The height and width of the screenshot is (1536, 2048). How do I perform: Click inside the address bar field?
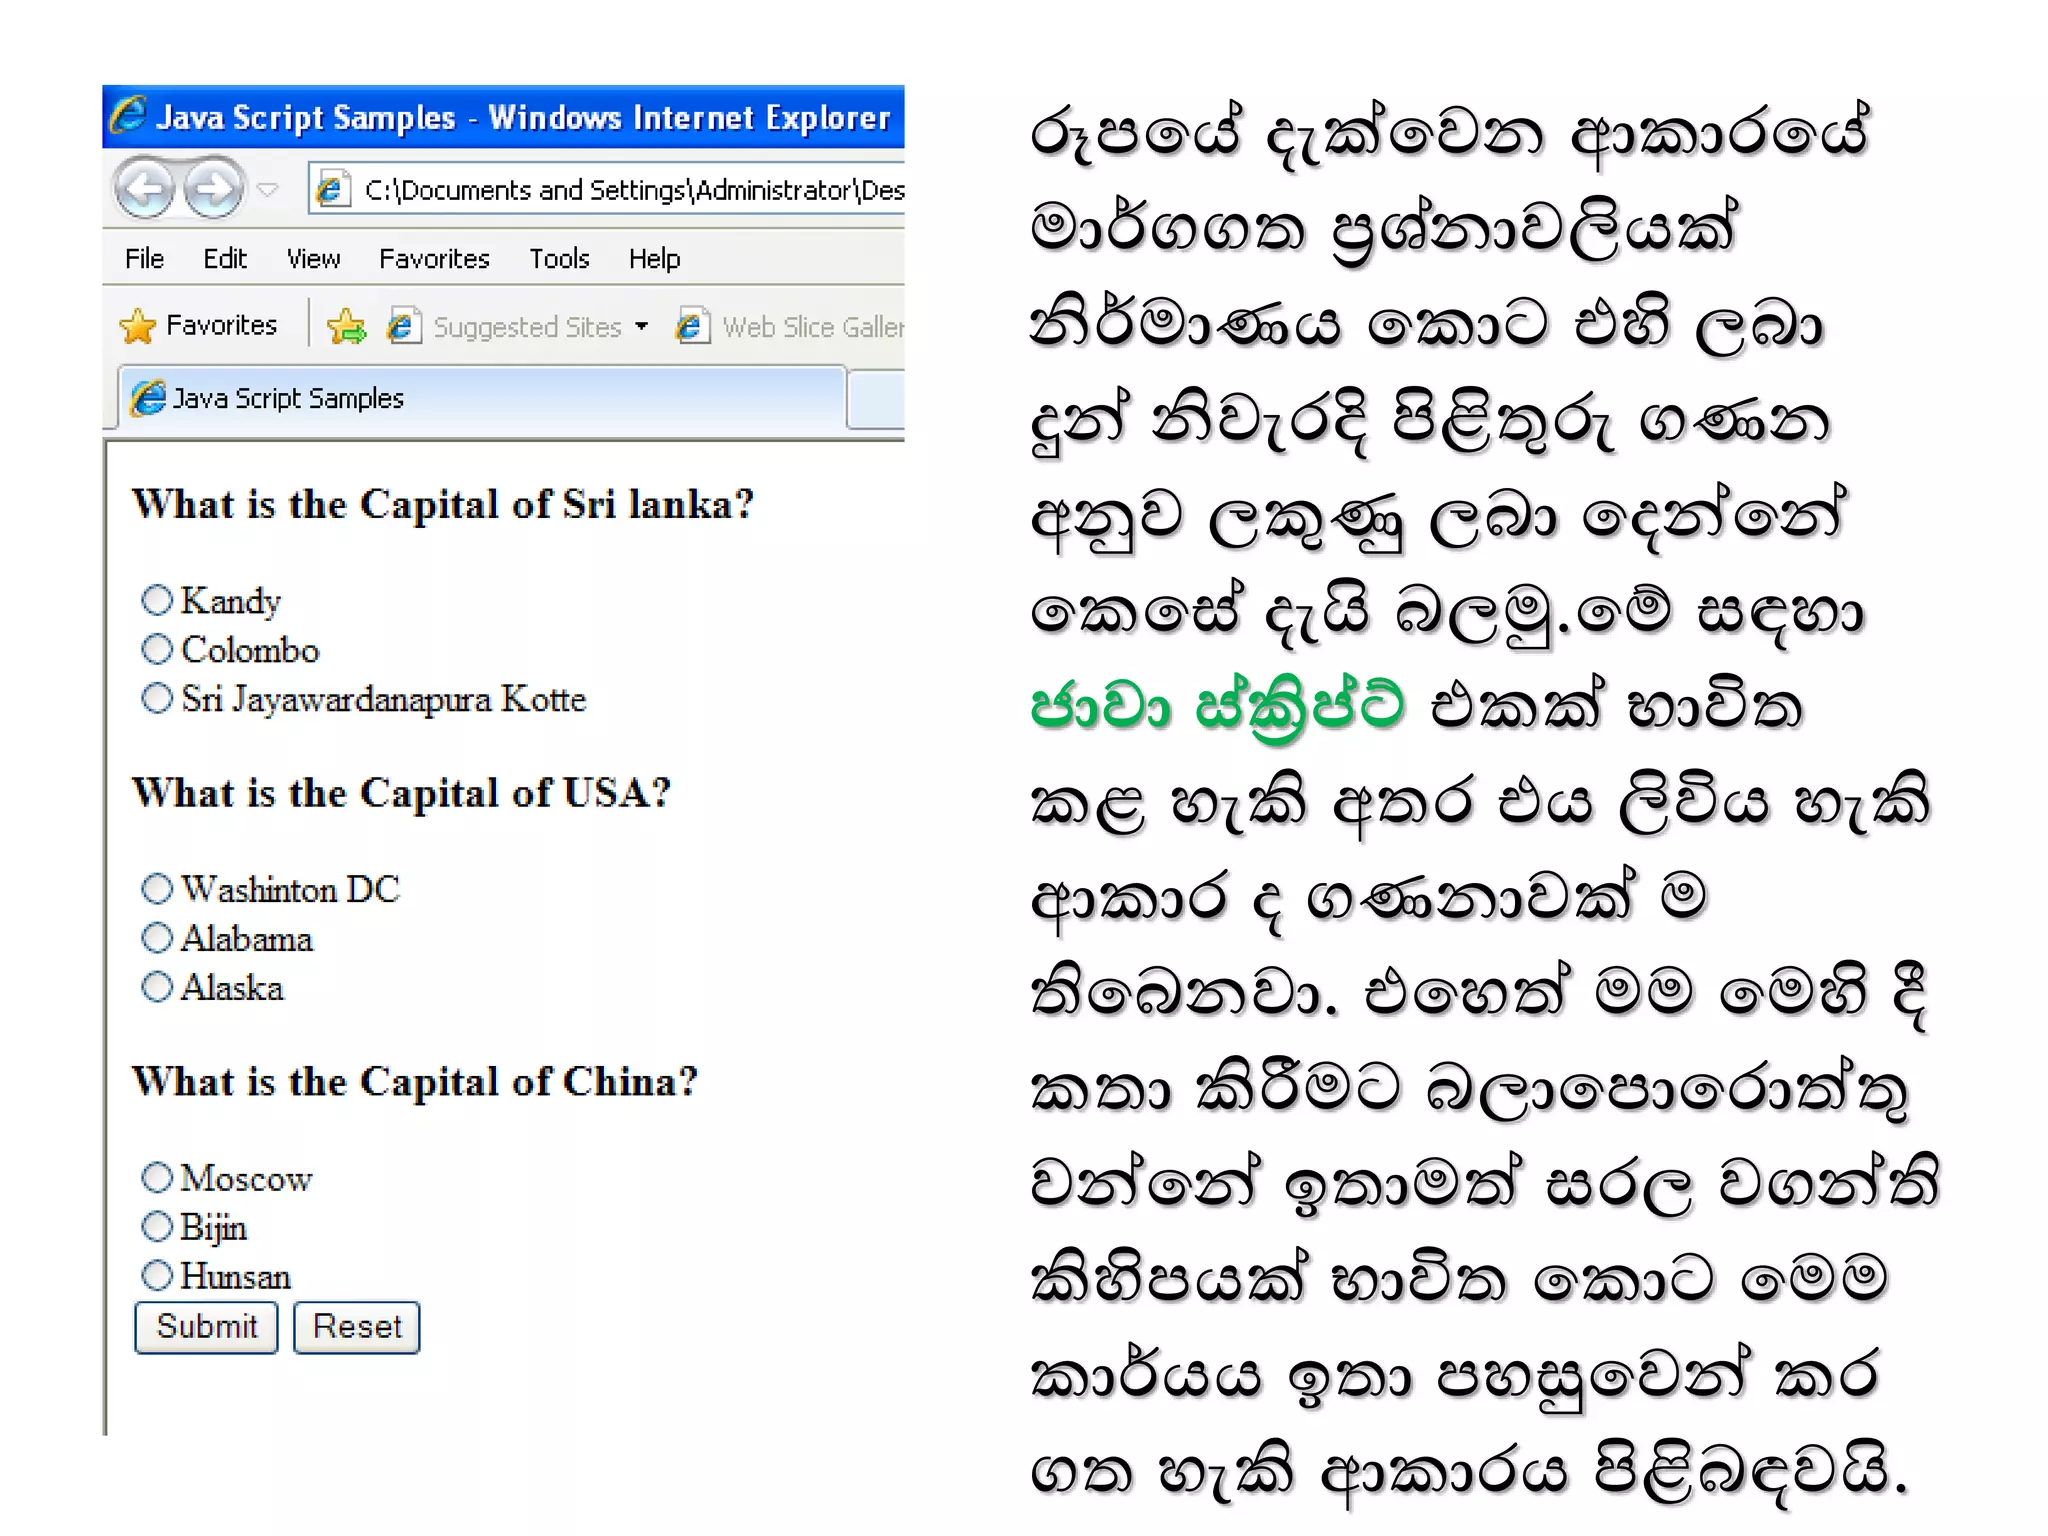[x=630, y=190]
